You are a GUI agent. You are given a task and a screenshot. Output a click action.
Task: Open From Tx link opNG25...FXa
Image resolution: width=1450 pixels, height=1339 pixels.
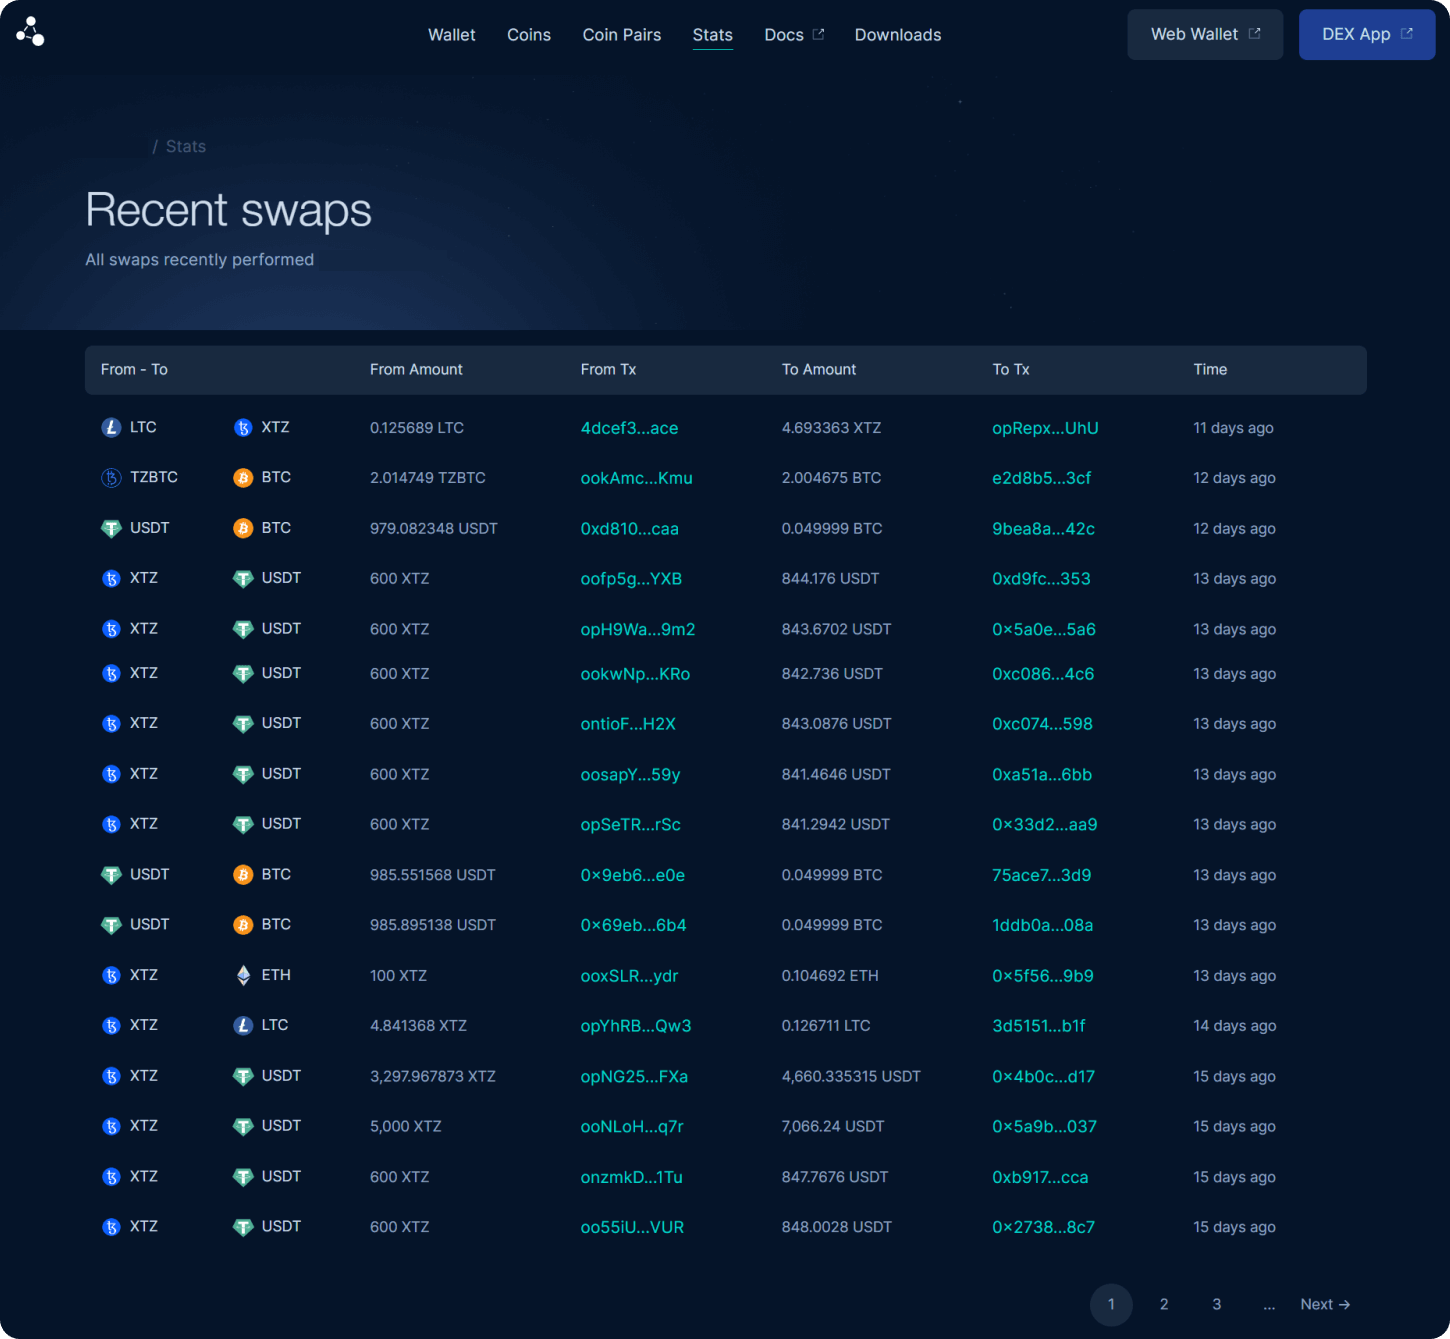pyautogui.click(x=634, y=1077)
